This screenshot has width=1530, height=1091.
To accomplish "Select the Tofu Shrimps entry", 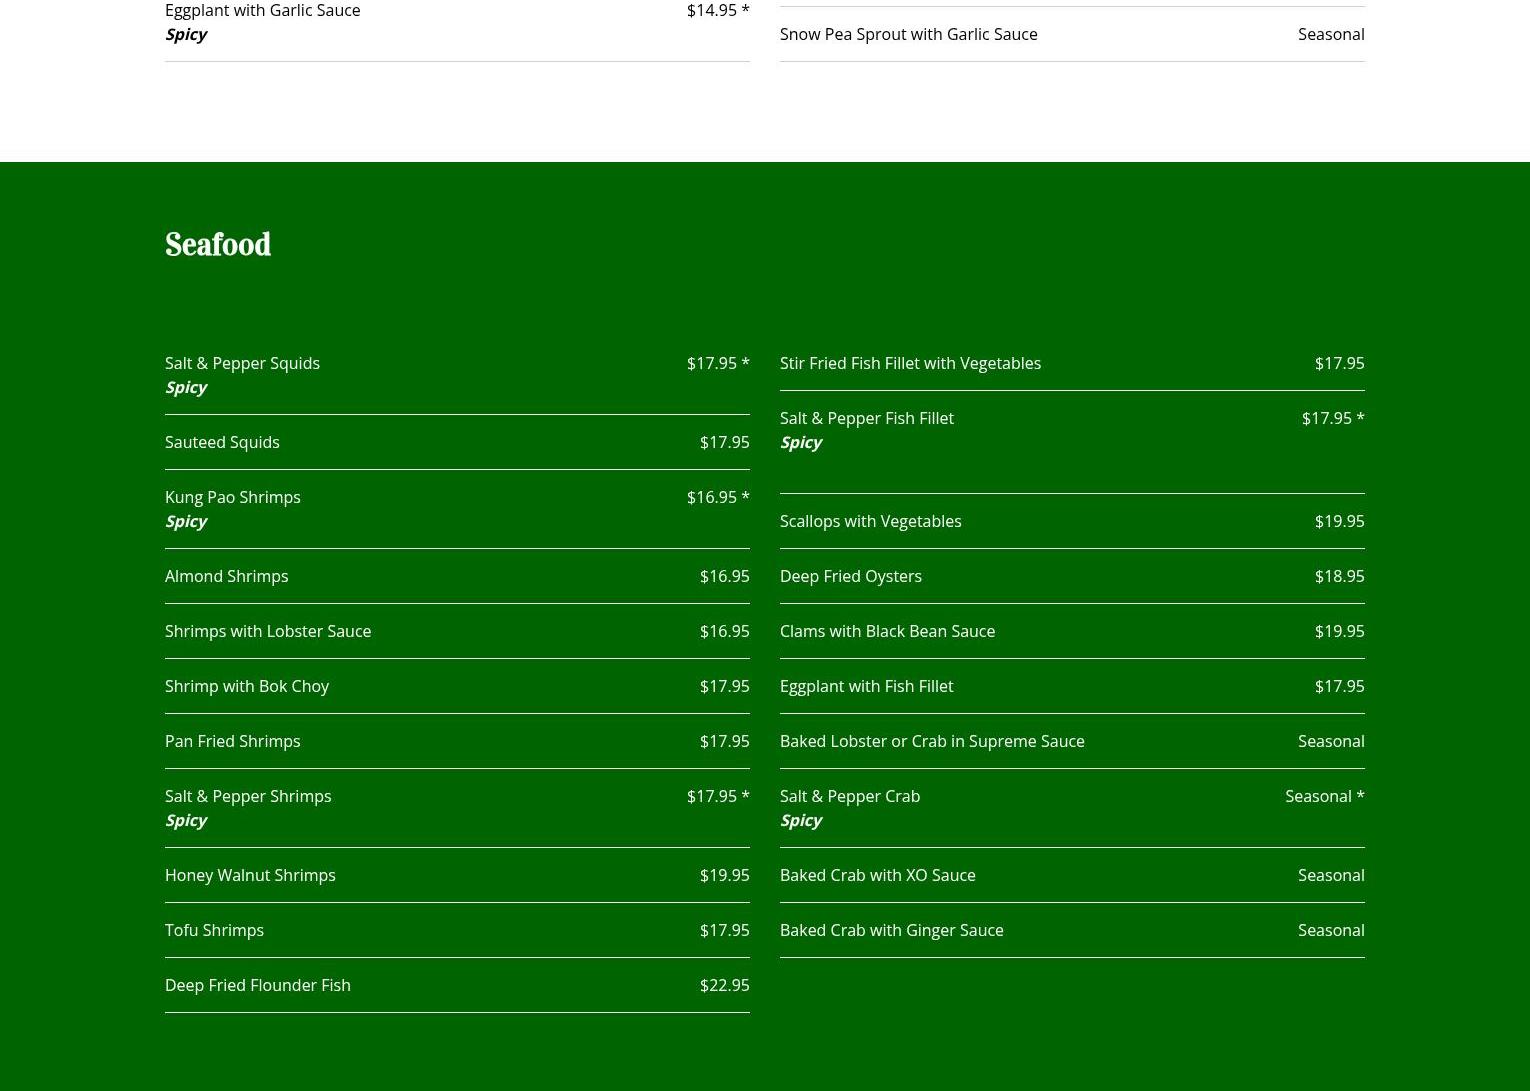I will [214, 930].
